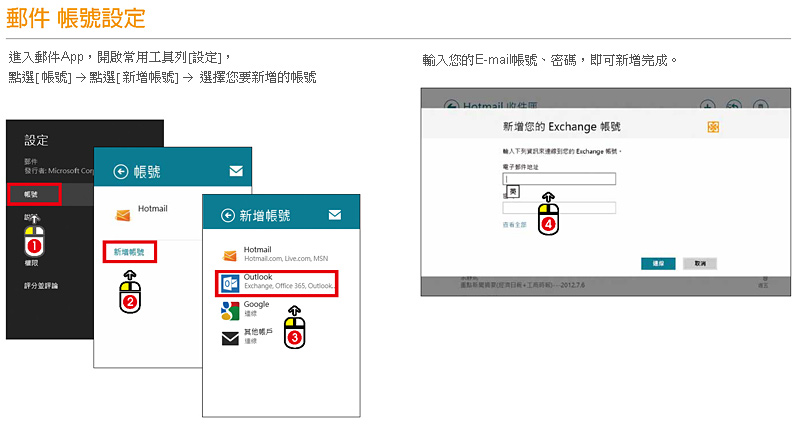
Task: Choose the Google account type
Action: click(245, 309)
